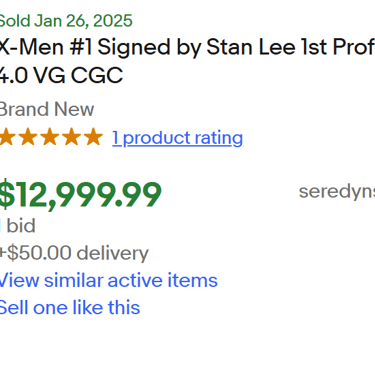This screenshot has width=375, height=366.
Task: Click Sell one like this
Action: [69, 307]
